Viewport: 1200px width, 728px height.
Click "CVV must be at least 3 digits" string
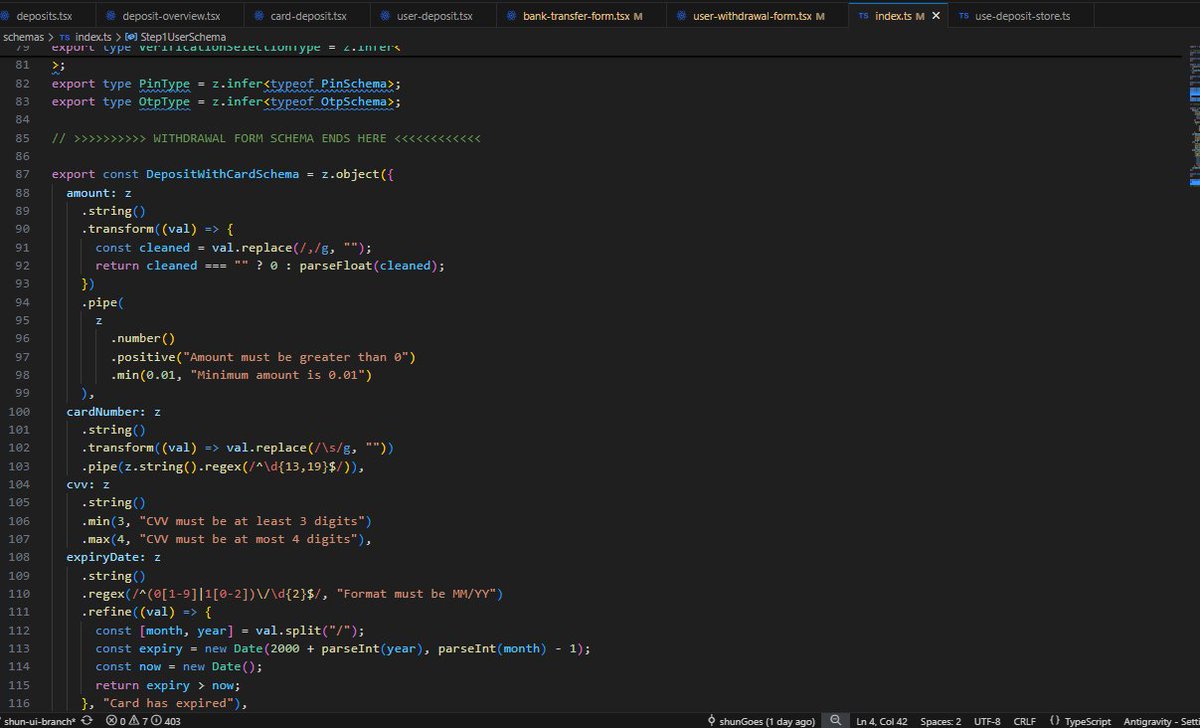click(251, 521)
